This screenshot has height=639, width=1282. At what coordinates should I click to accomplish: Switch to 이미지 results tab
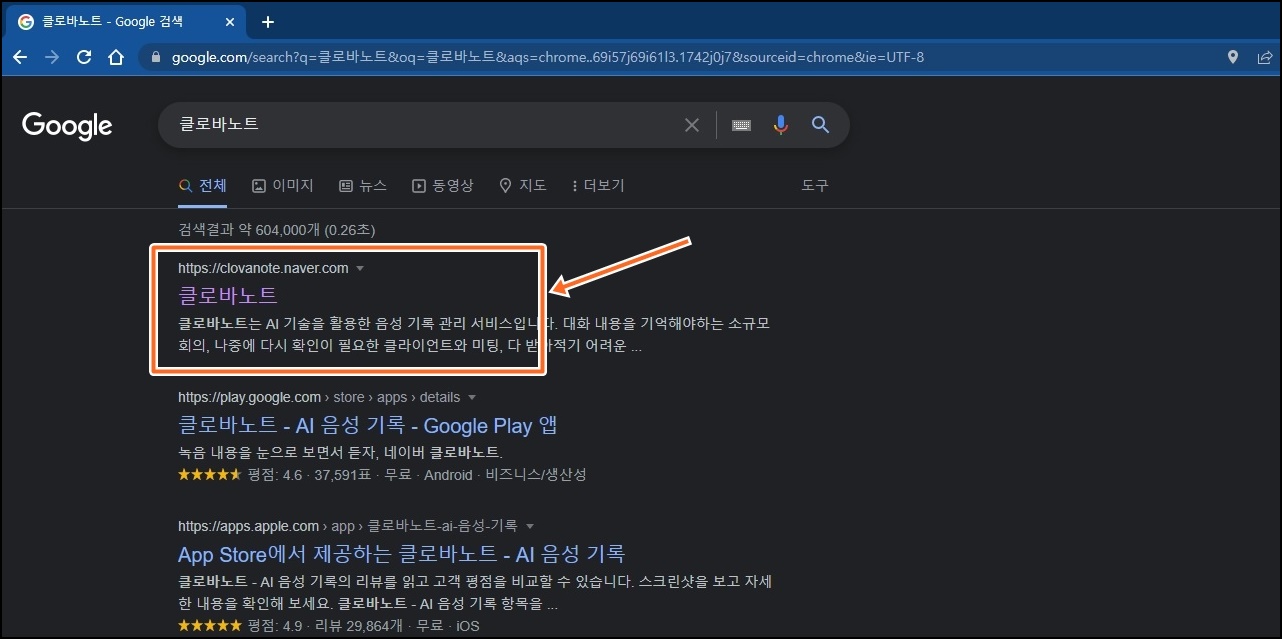point(283,185)
